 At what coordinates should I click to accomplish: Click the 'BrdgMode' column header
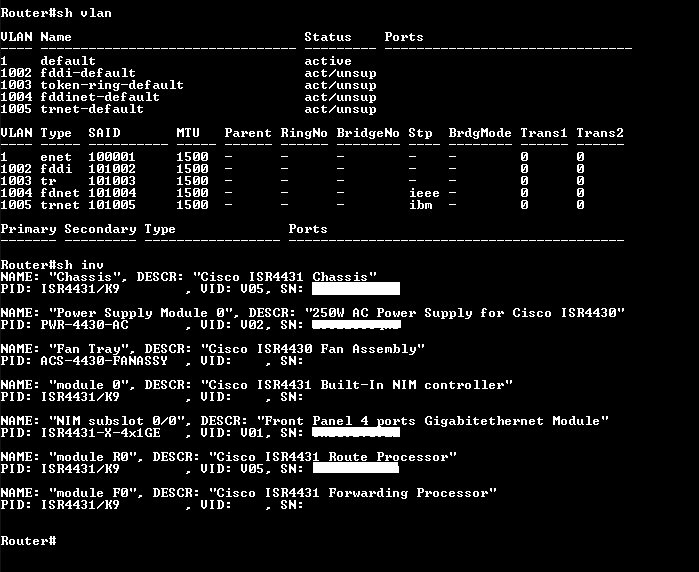(480, 133)
